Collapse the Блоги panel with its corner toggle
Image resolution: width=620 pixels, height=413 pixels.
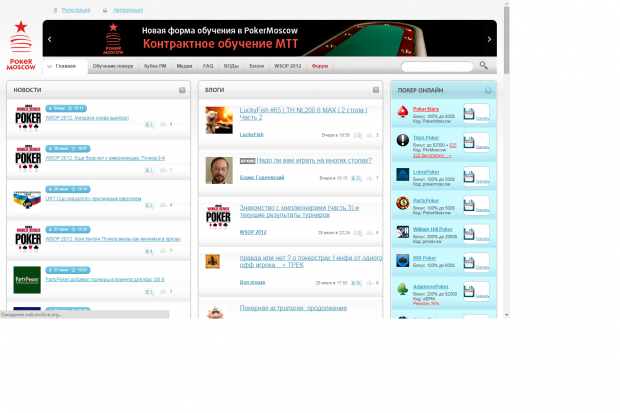point(376,90)
